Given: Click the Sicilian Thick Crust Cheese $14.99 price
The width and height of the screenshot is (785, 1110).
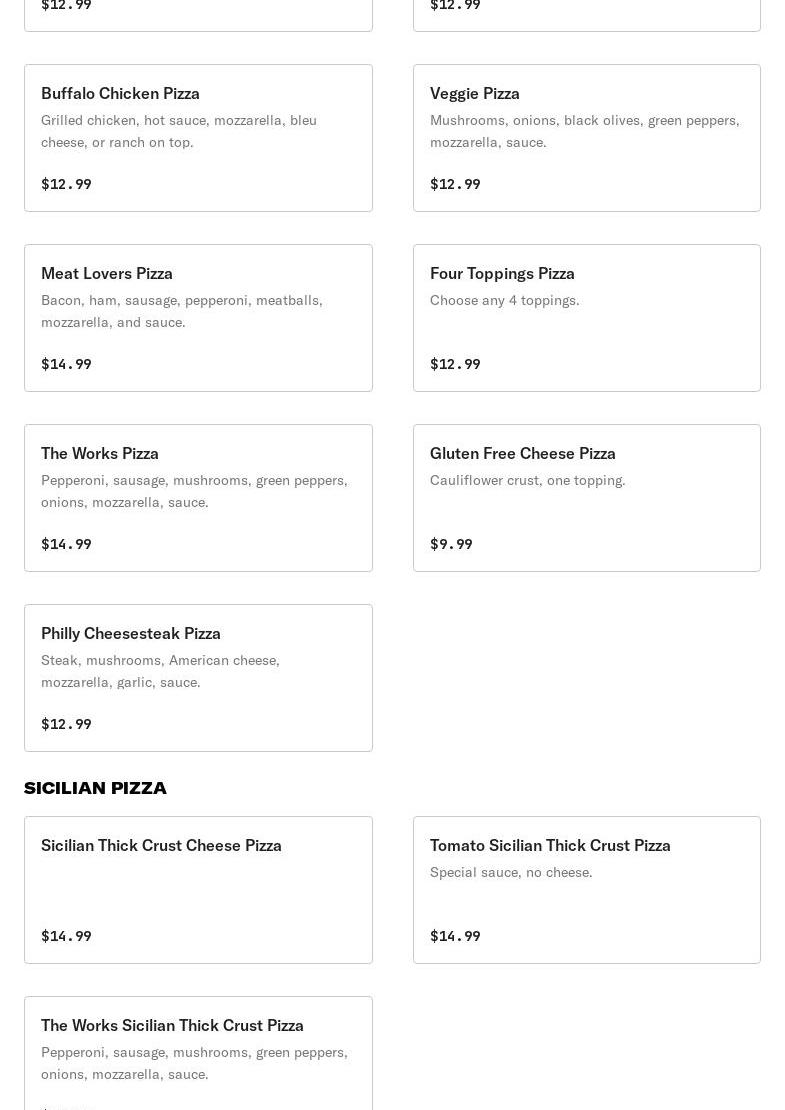Looking at the screenshot, I should tap(67, 936).
